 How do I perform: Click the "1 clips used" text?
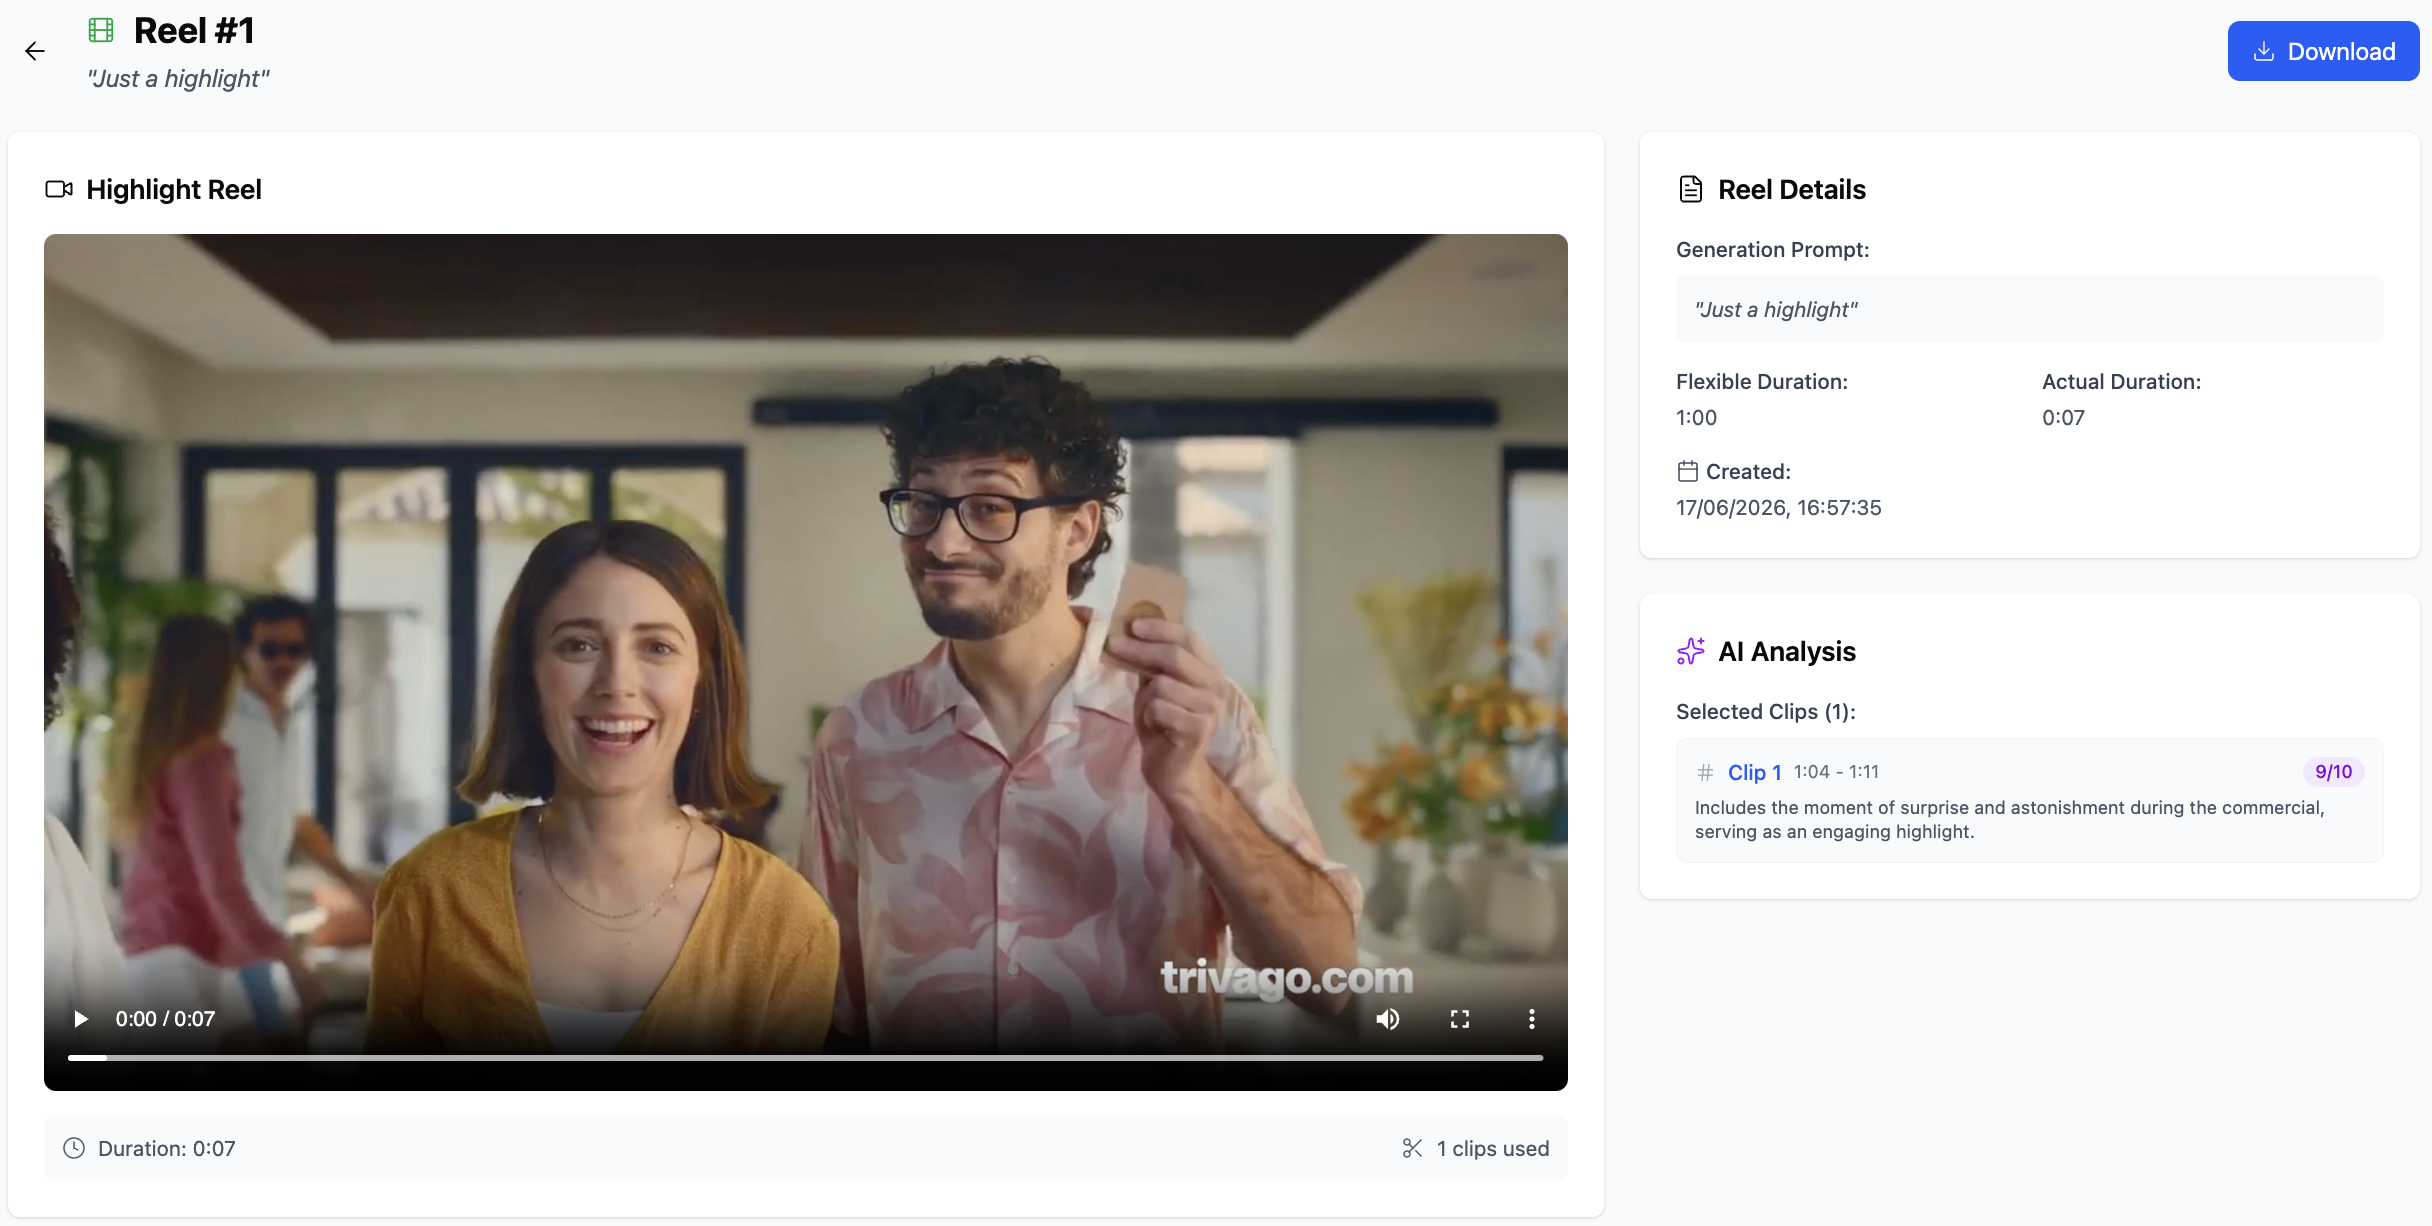(x=1493, y=1148)
